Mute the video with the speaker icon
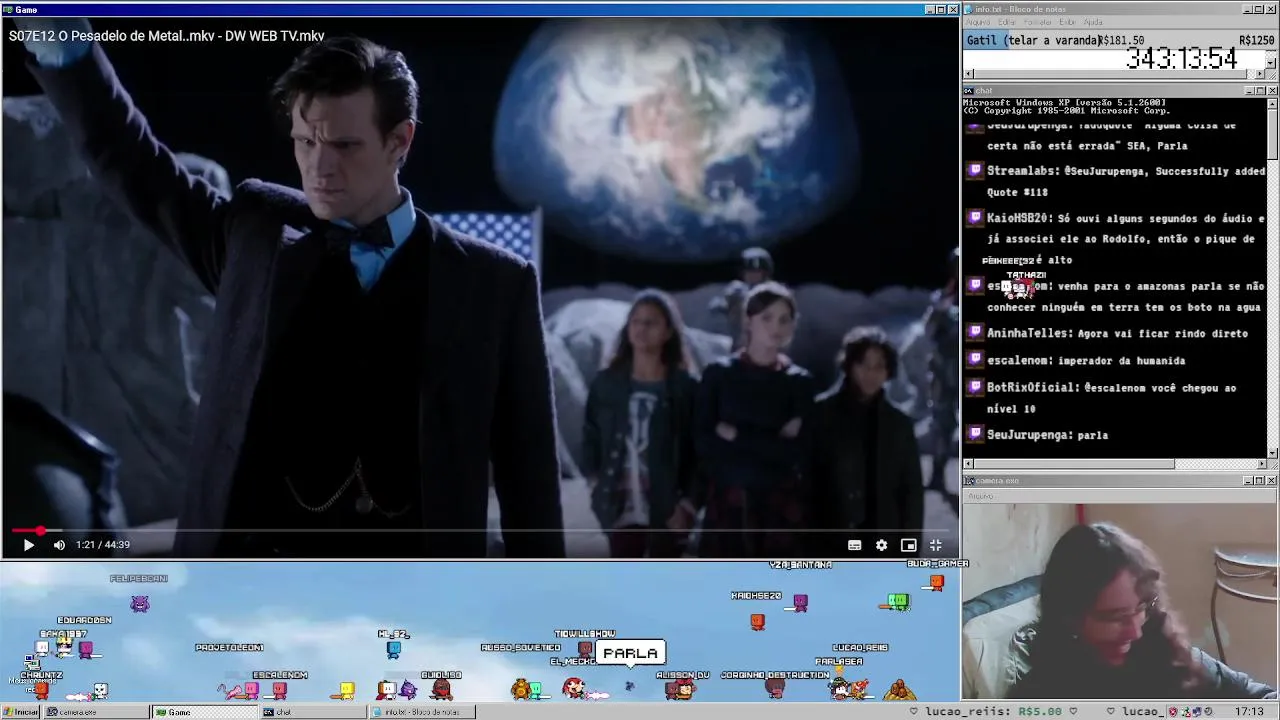Image resolution: width=1280 pixels, height=720 pixels. 59,545
